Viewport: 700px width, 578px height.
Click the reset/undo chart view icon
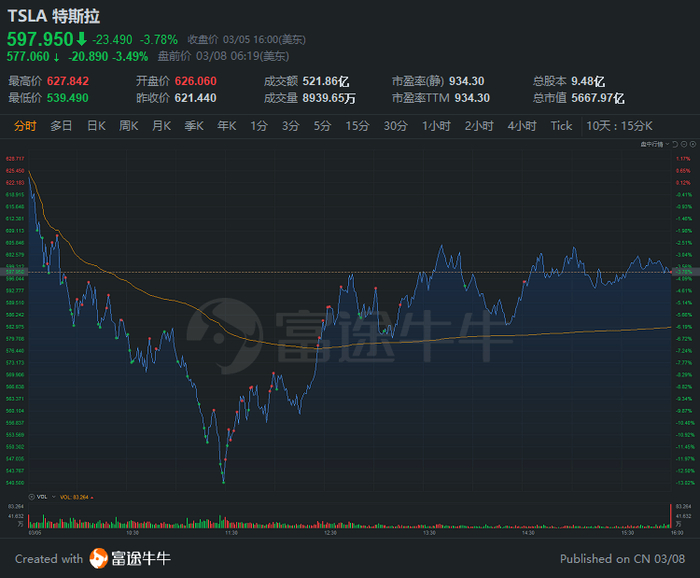pyautogui.click(x=675, y=144)
